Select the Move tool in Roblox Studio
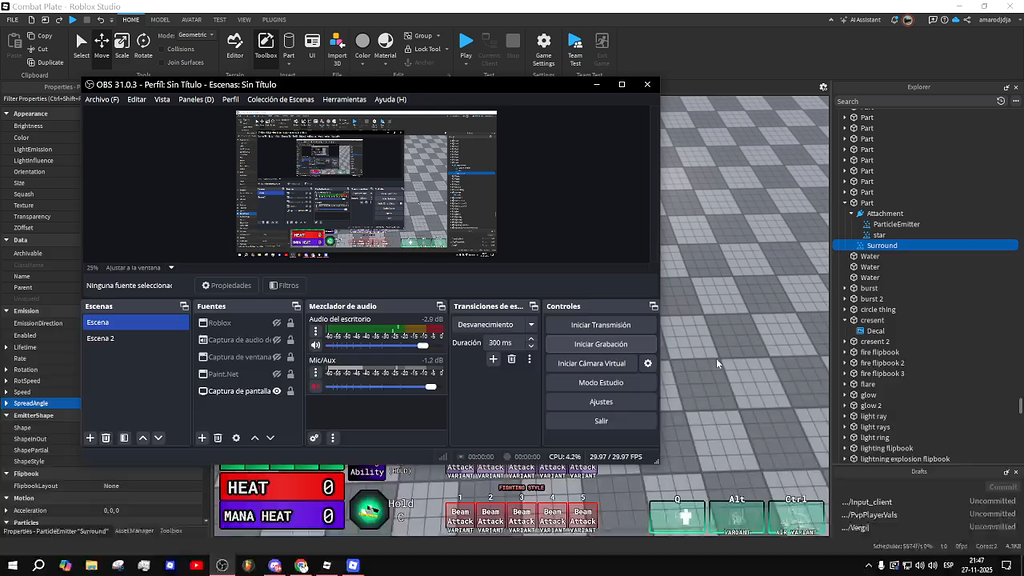The height and width of the screenshot is (576, 1024). 101,46
